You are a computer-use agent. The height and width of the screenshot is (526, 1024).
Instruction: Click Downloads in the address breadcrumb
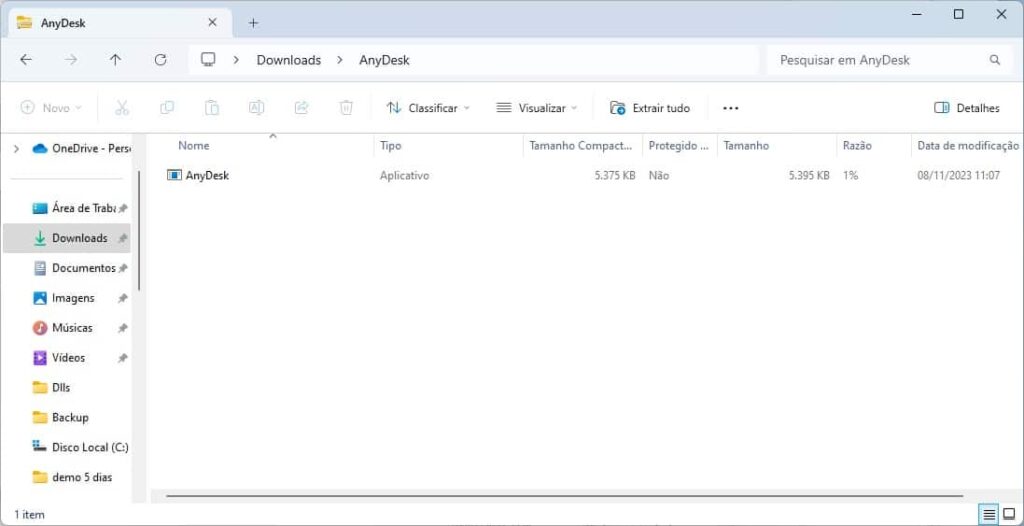click(288, 60)
